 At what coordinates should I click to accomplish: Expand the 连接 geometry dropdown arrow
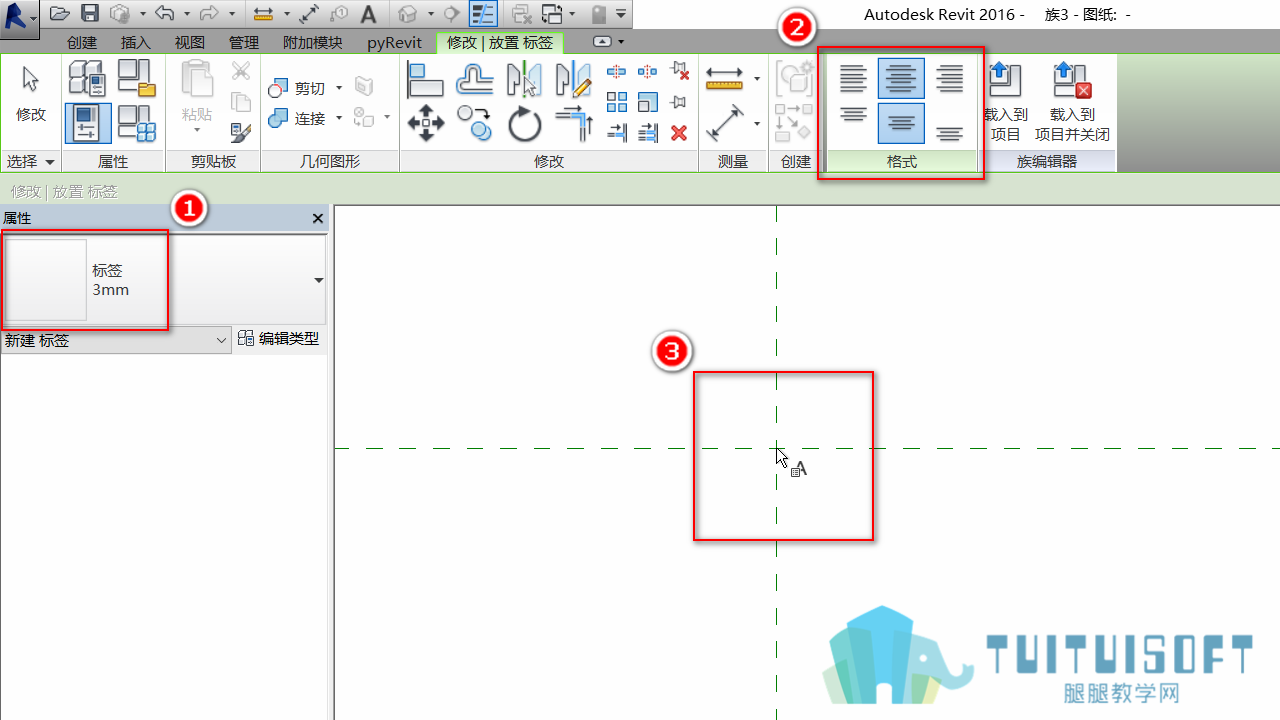339,118
